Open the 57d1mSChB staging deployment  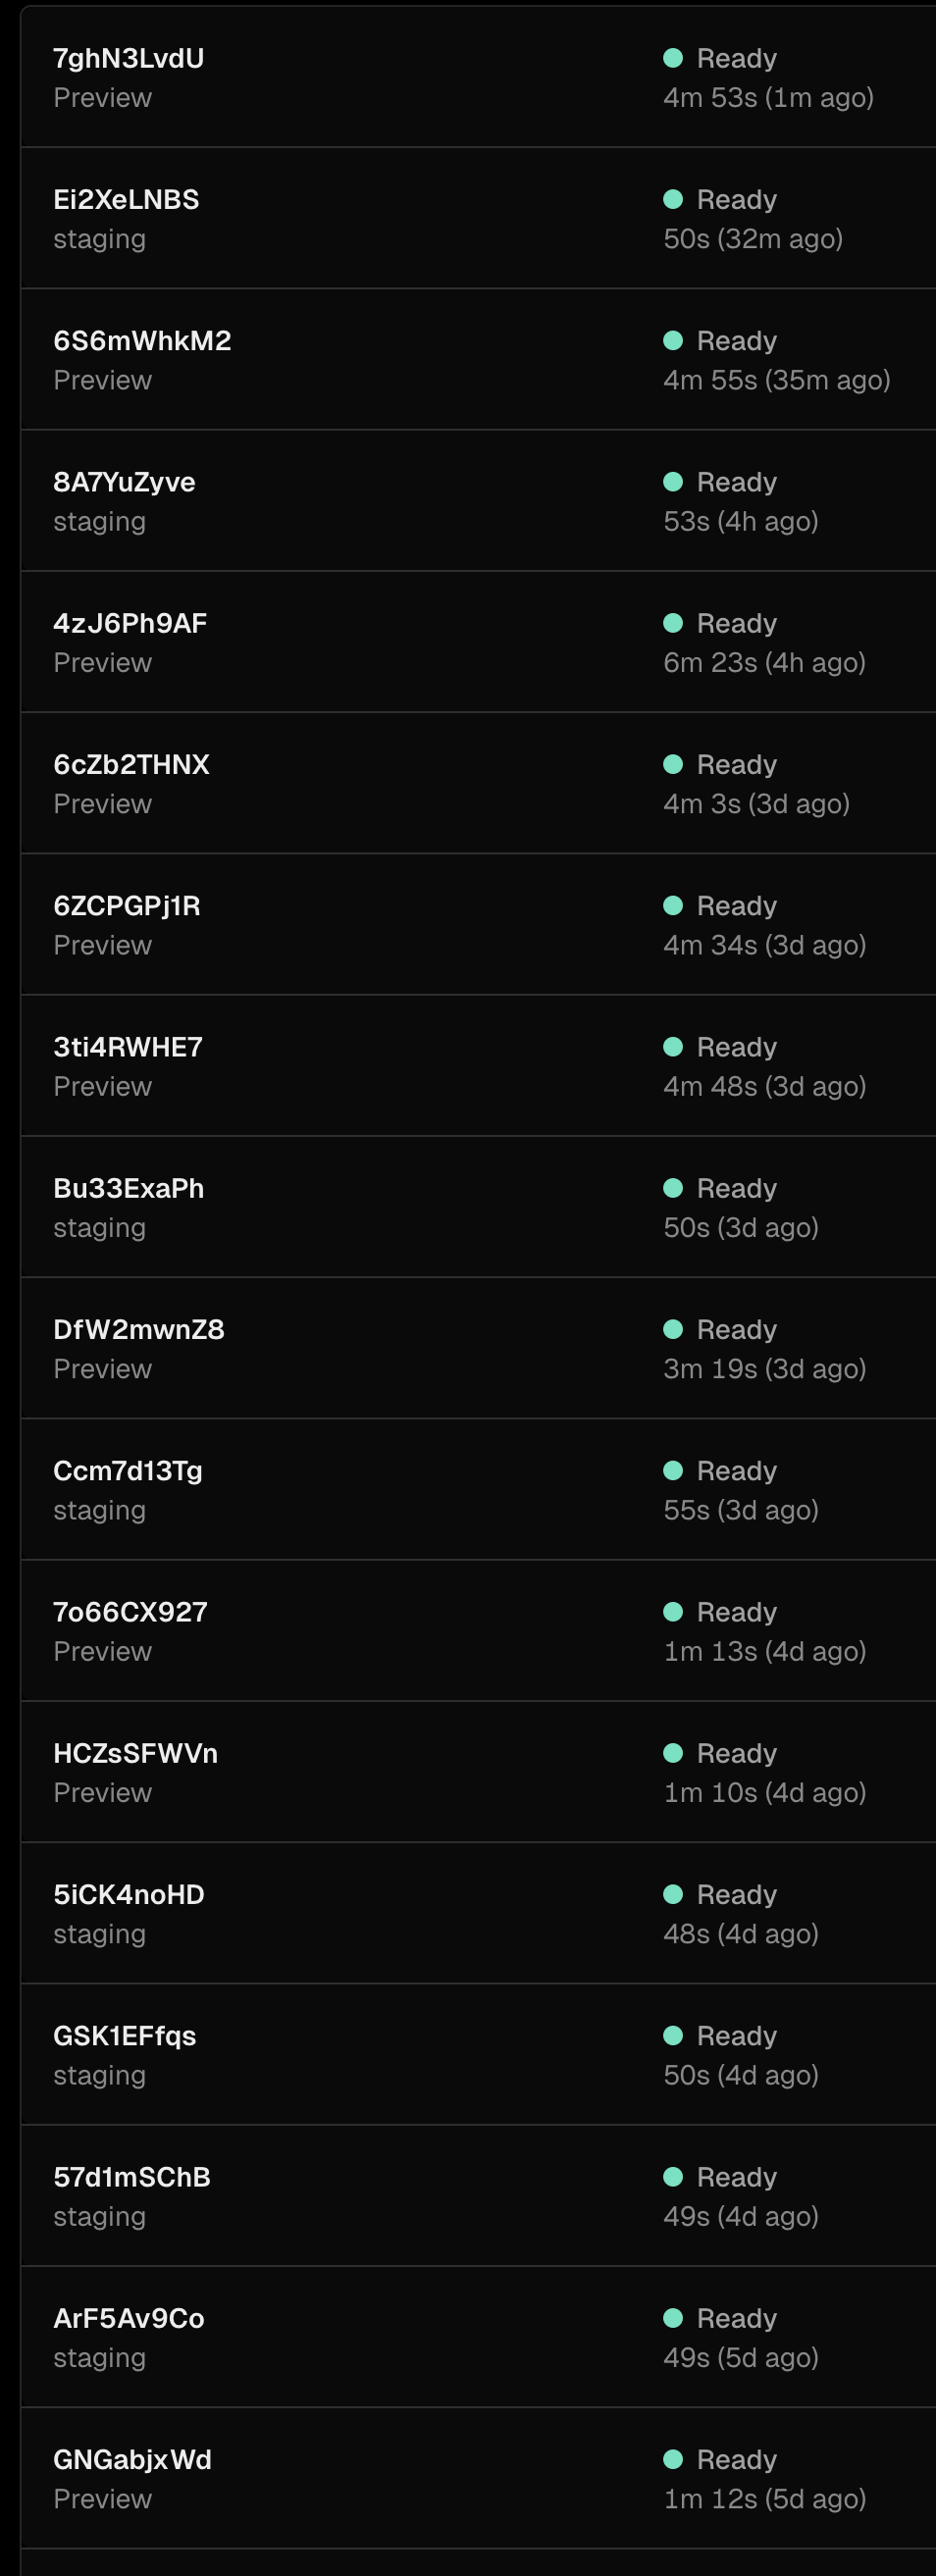click(132, 2177)
